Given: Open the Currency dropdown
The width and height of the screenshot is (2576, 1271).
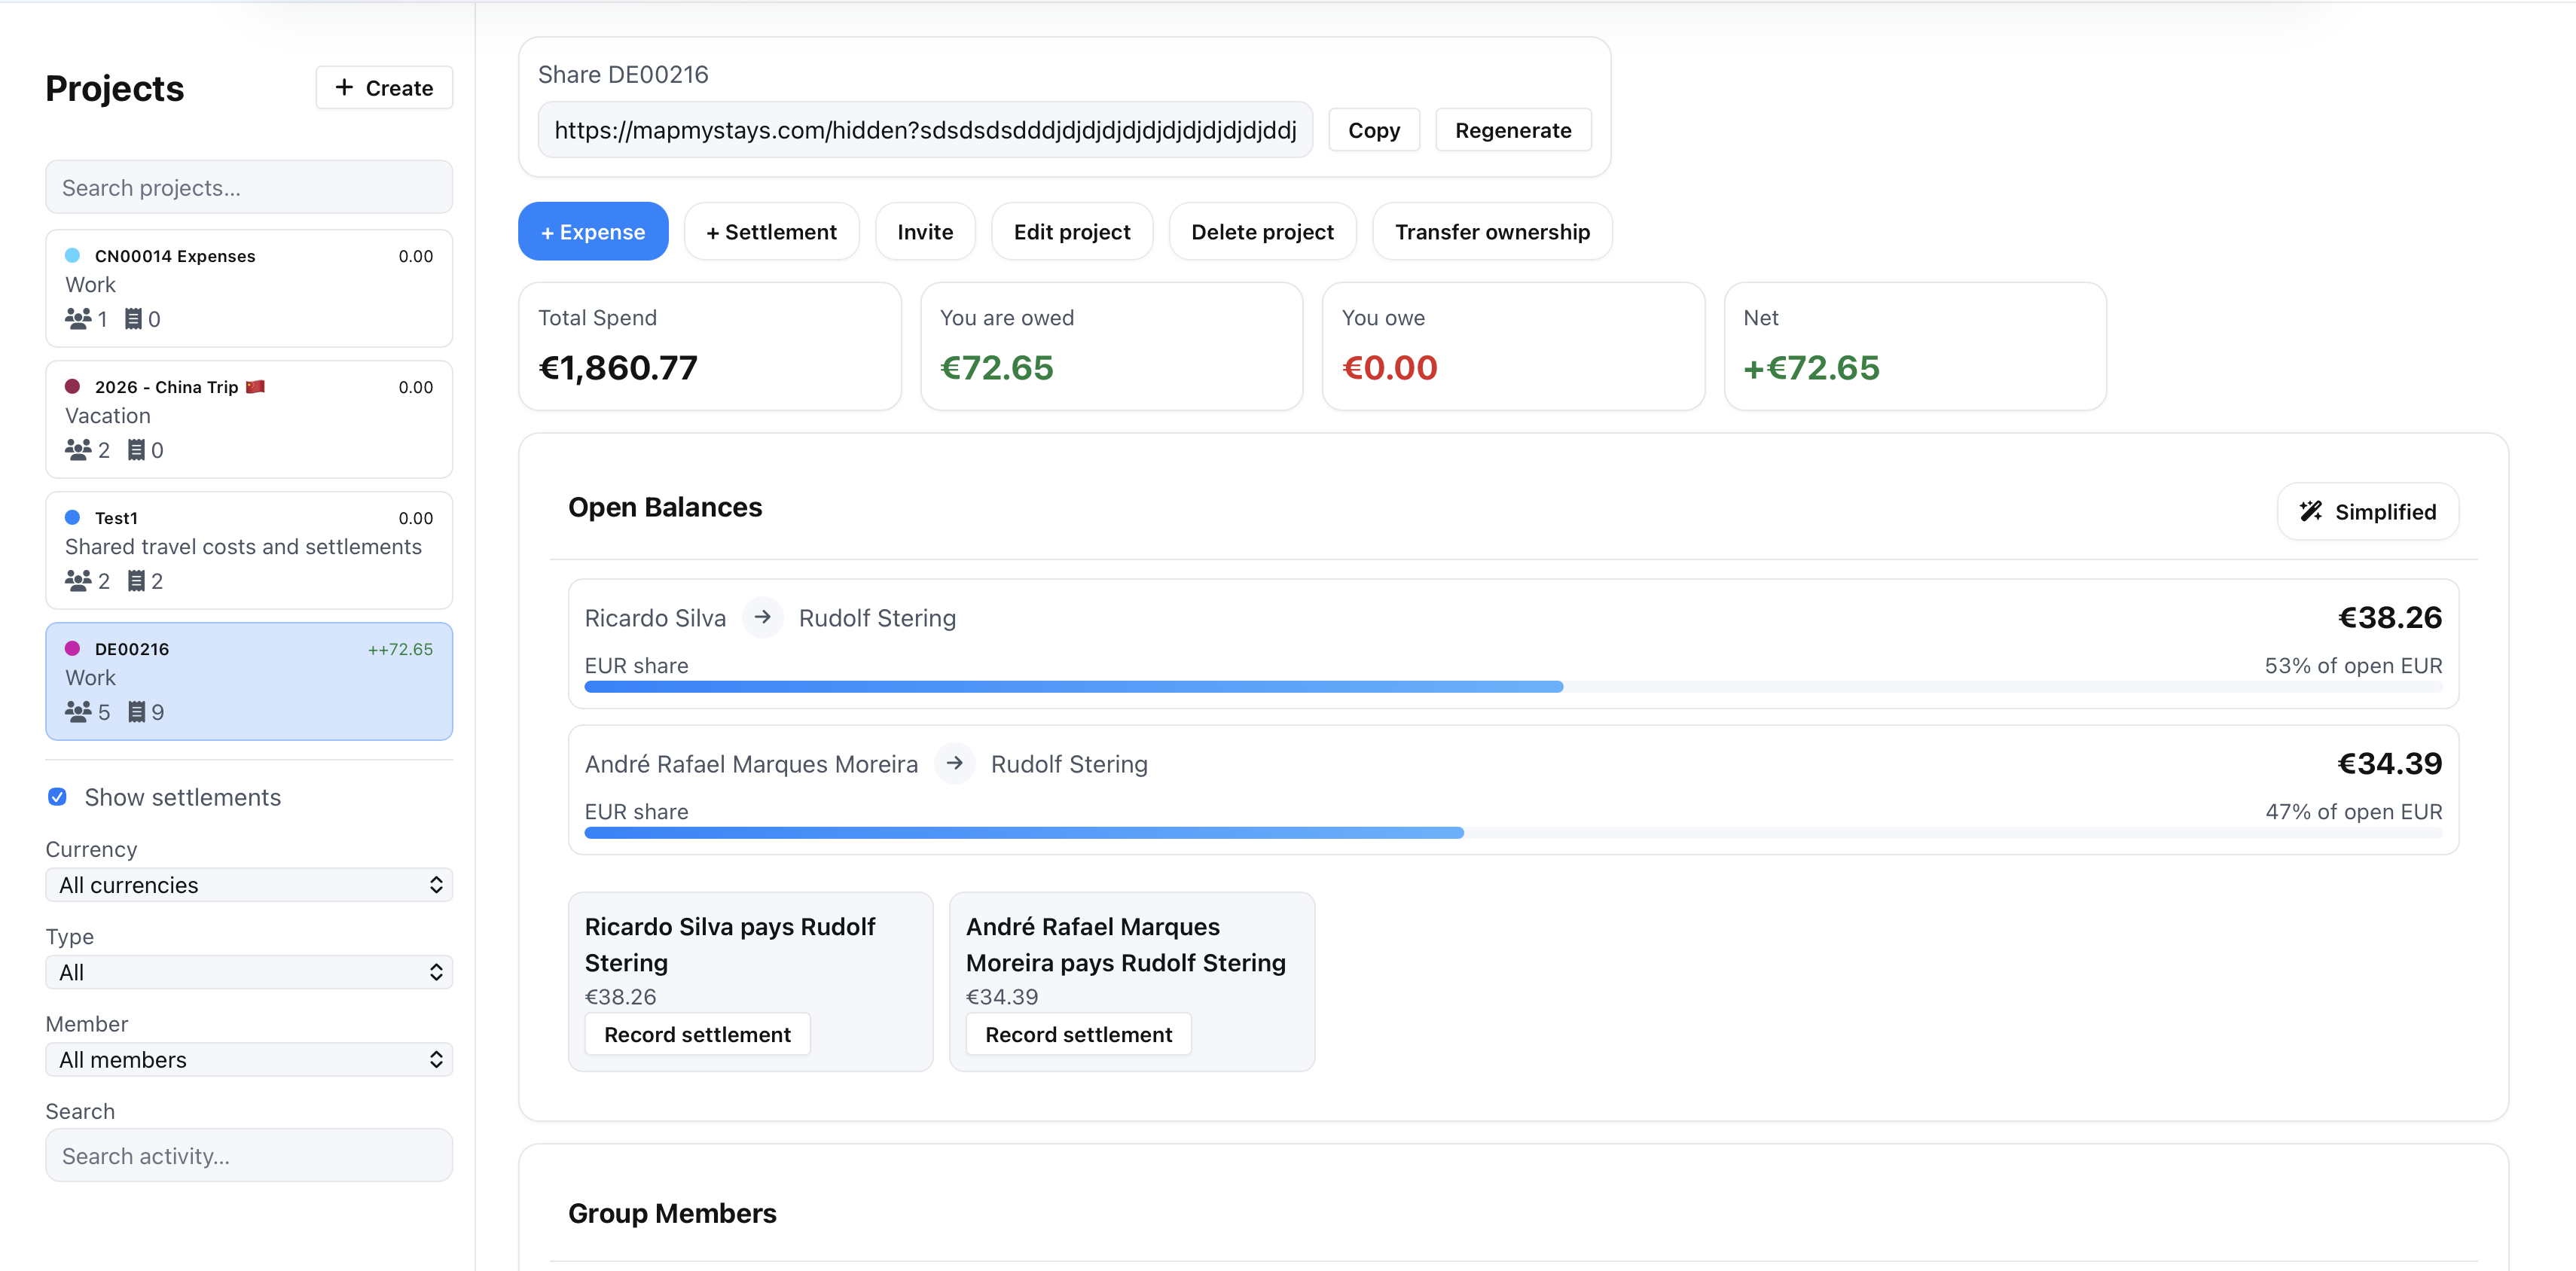Looking at the screenshot, I should click(249, 884).
